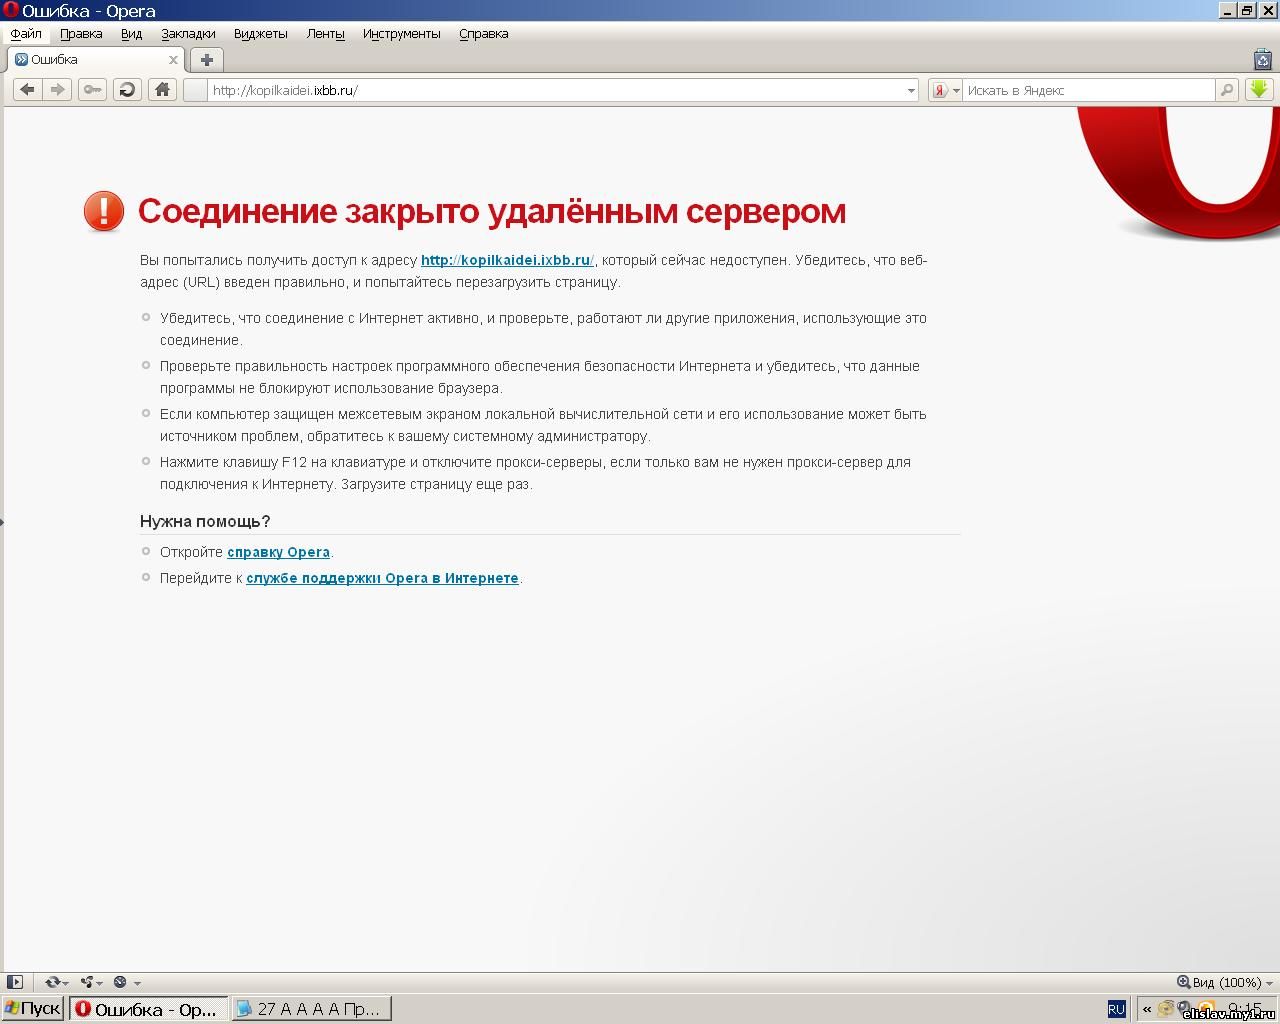Click the Нужна помощь? heading
The width and height of the screenshot is (1280, 1024).
pos(205,521)
